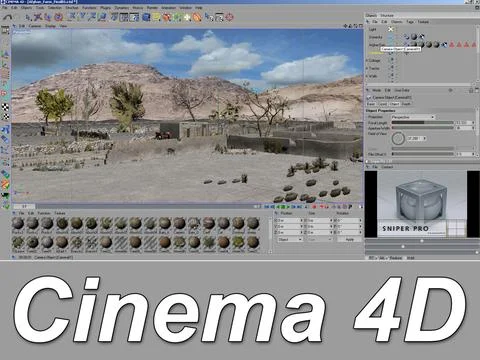Click the render settings icon in top toolbar
Screen dimensions: 480x360
[x=134, y=17]
